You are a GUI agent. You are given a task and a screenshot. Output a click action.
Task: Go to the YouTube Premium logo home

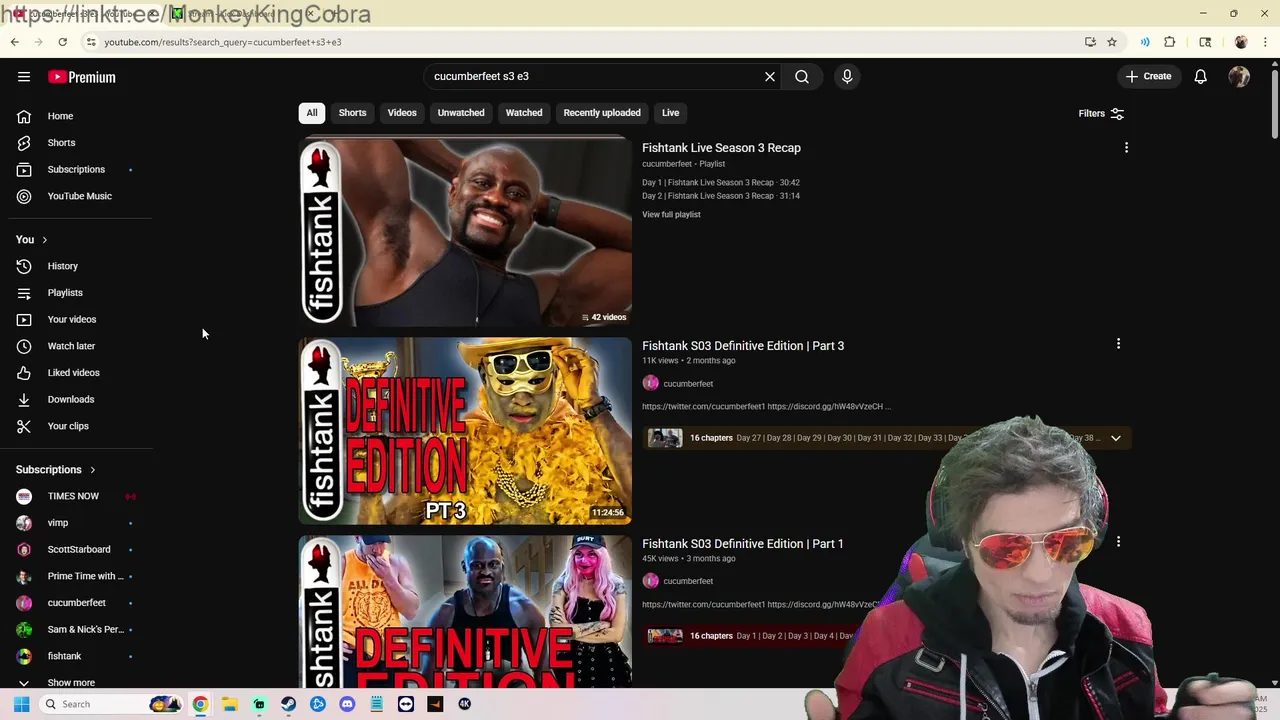[82, 77]
